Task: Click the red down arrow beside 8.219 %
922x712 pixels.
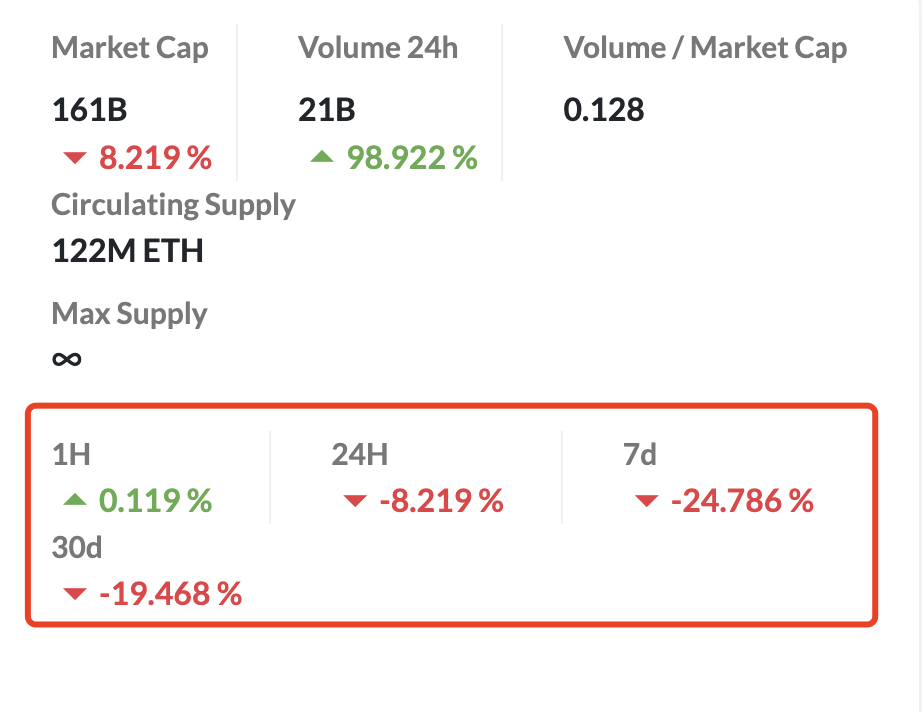Action: click(x=75, y=158)
